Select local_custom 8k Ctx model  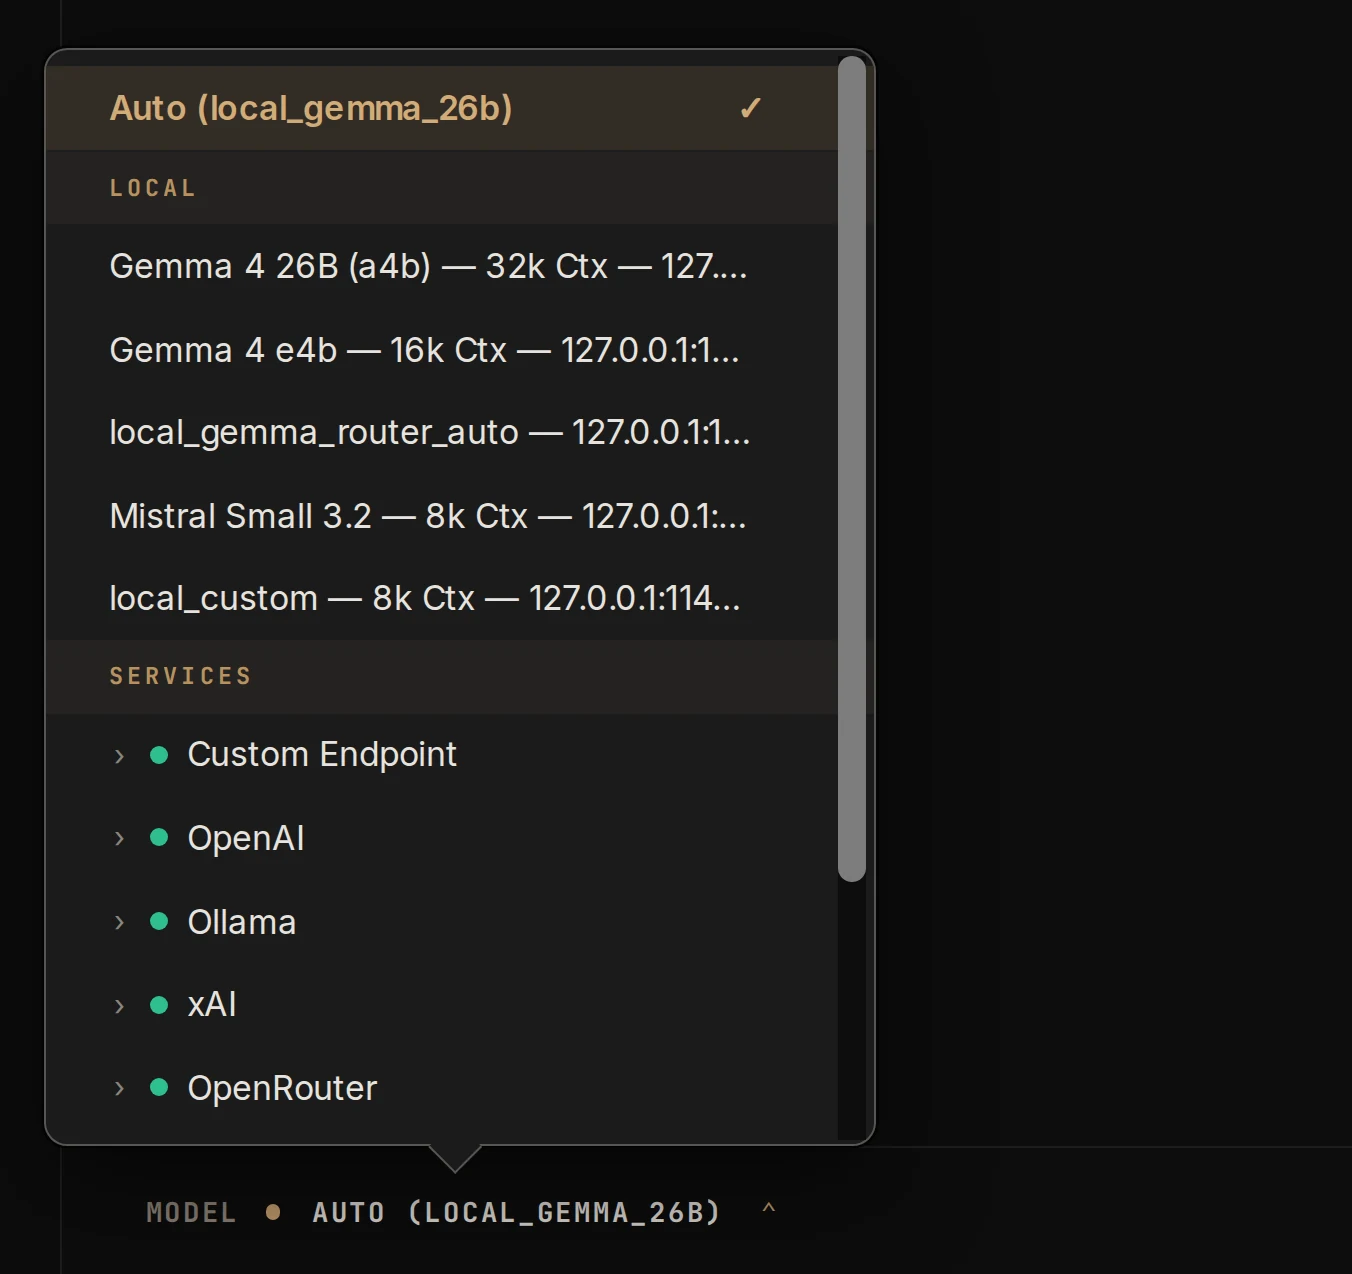[x=441, y=598]
